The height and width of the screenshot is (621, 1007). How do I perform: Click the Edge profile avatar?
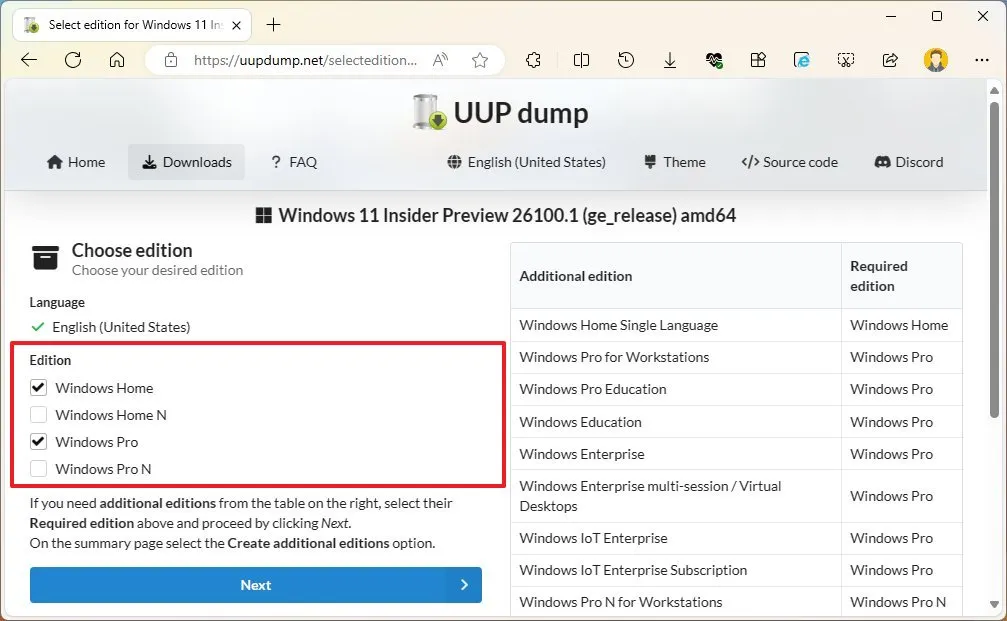click(935, 60)
